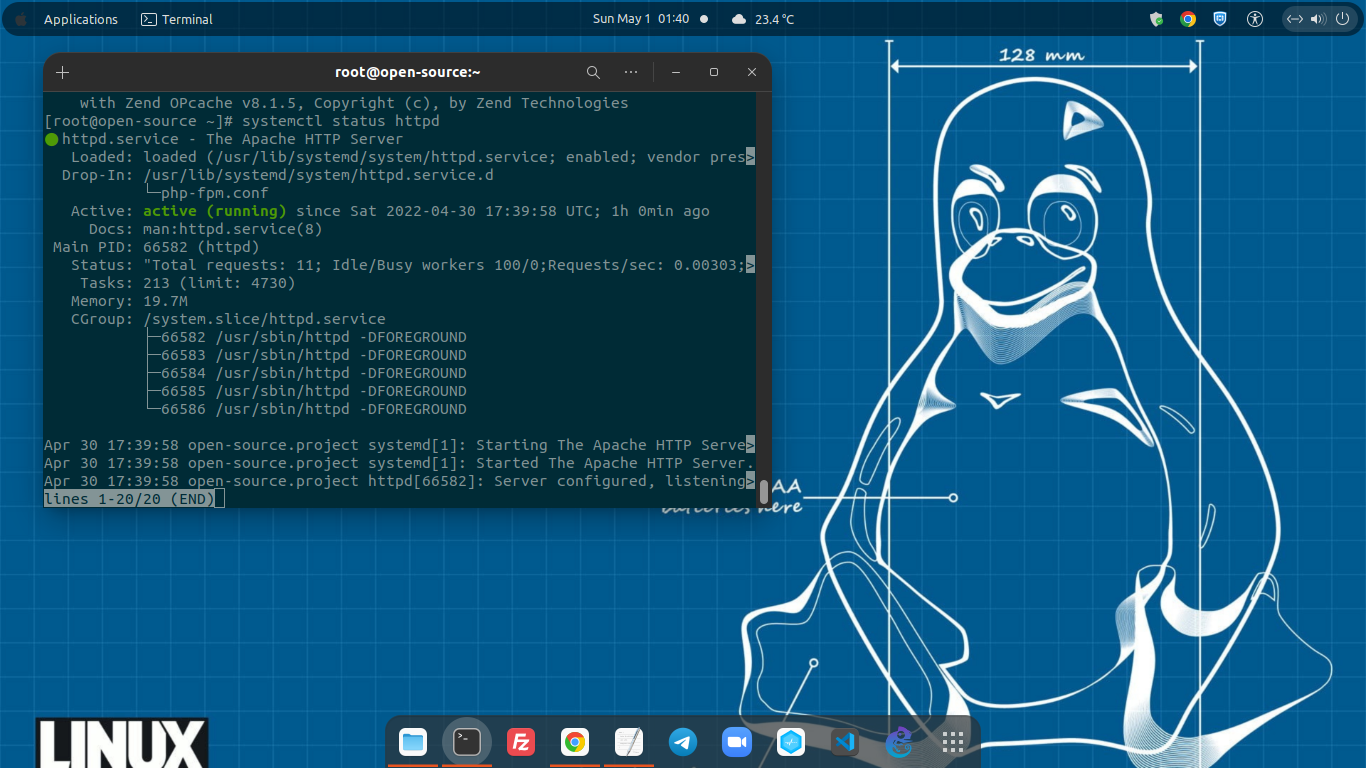The width and height of the screenshot is (1366, 768).
Task: Open the Applications menu in top bar
Action: [x=81, y=19]
